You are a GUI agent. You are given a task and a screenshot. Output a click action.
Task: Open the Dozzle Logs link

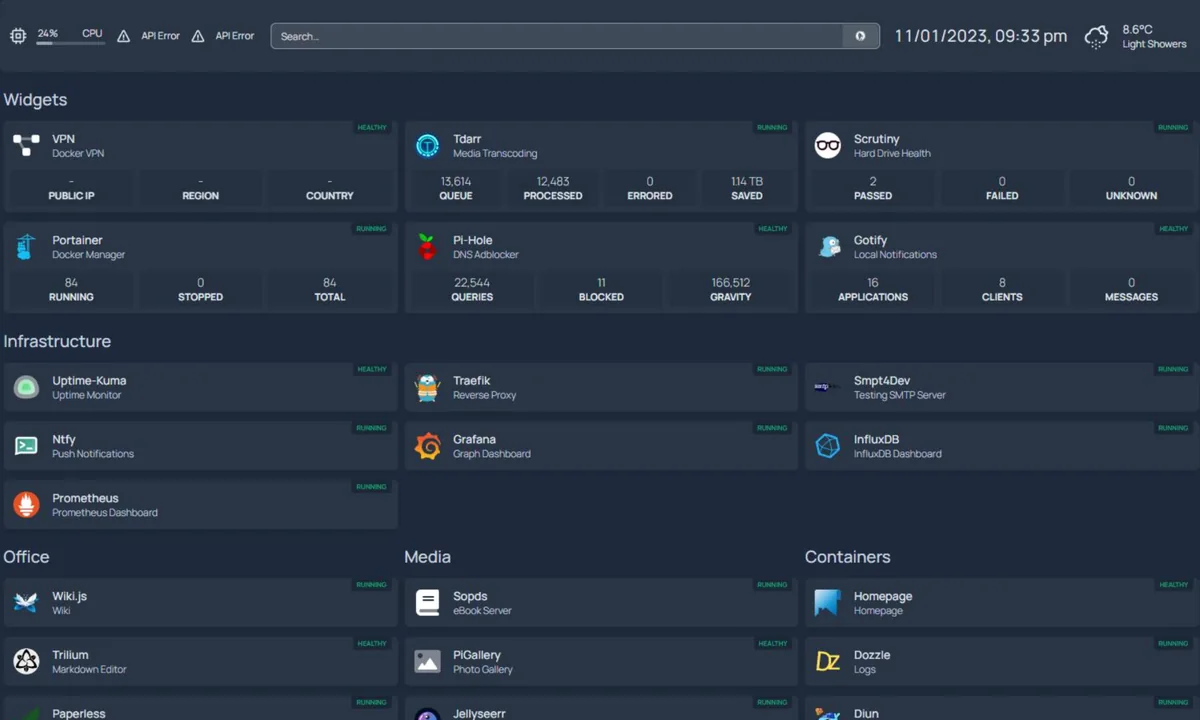[872, 661]
